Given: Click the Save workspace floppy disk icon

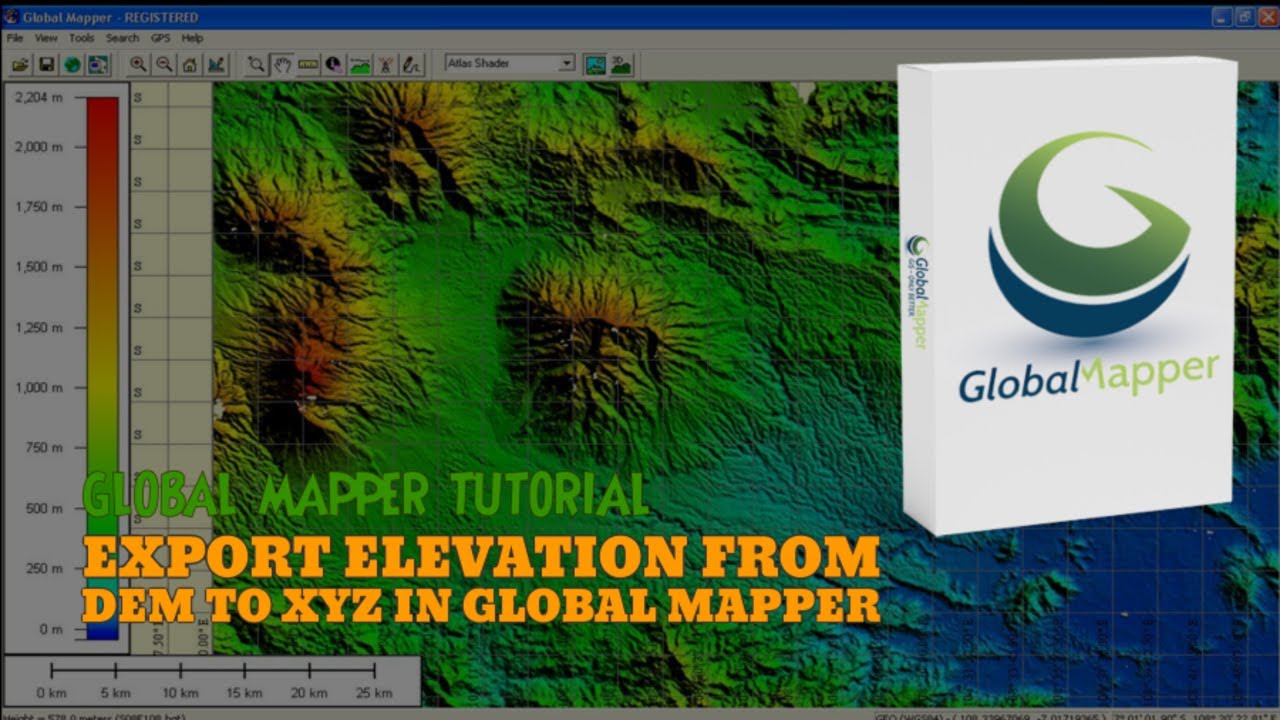Looking at the screenshot, I should [x=46, y=64].
